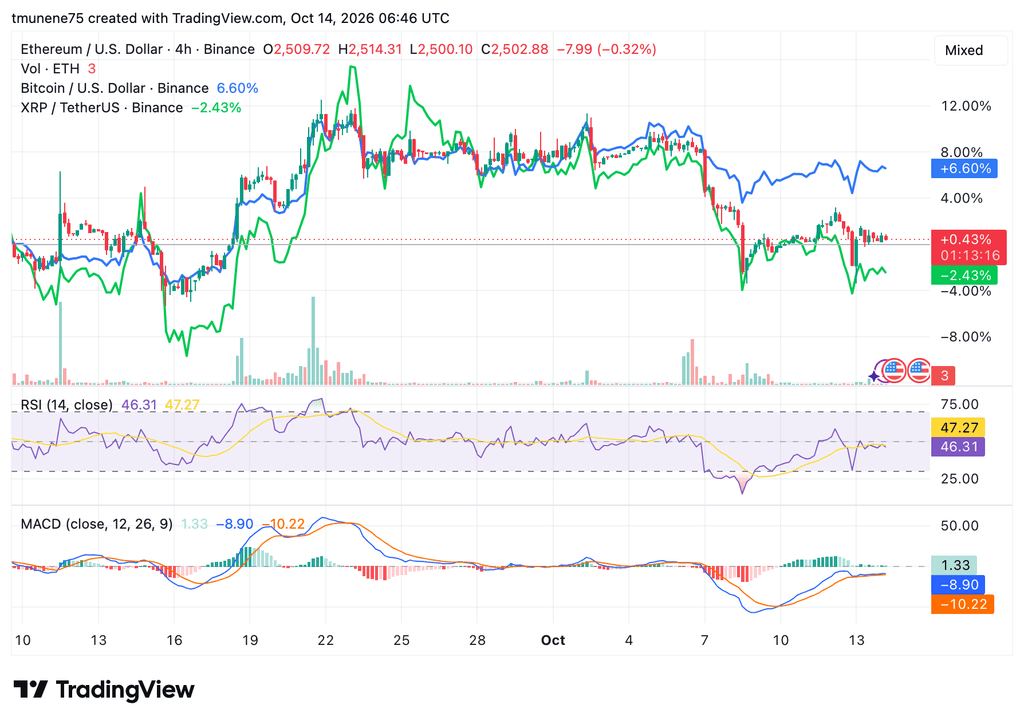Click the red volume value label 3 on axis
1024x724 pixels.
pyautogui.click(x=943, y=375)
